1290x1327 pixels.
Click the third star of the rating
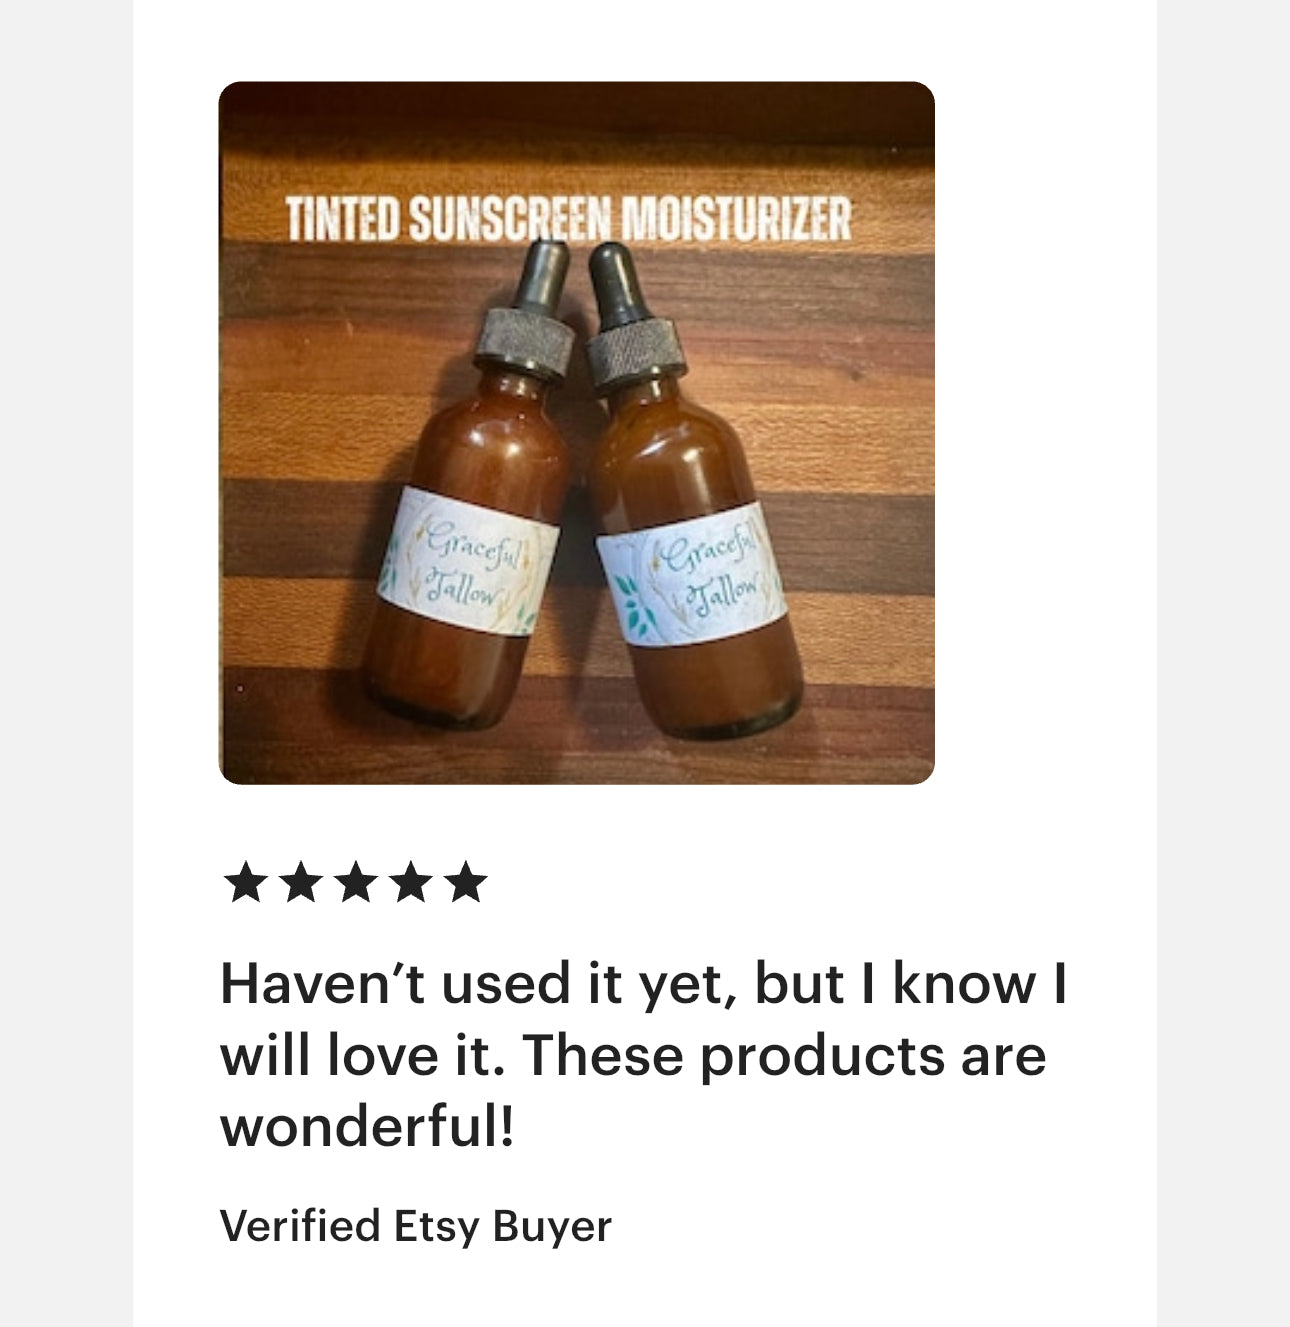355,884
